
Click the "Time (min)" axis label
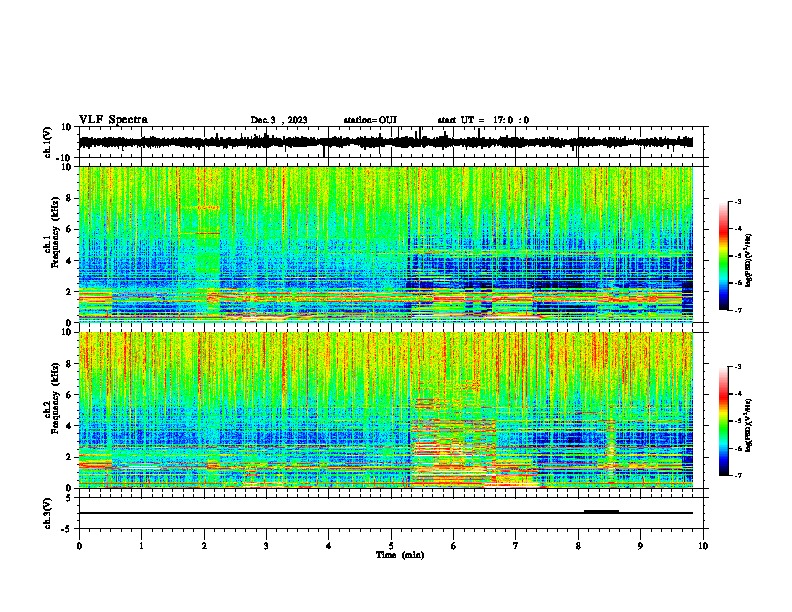[x=400, y=555]
